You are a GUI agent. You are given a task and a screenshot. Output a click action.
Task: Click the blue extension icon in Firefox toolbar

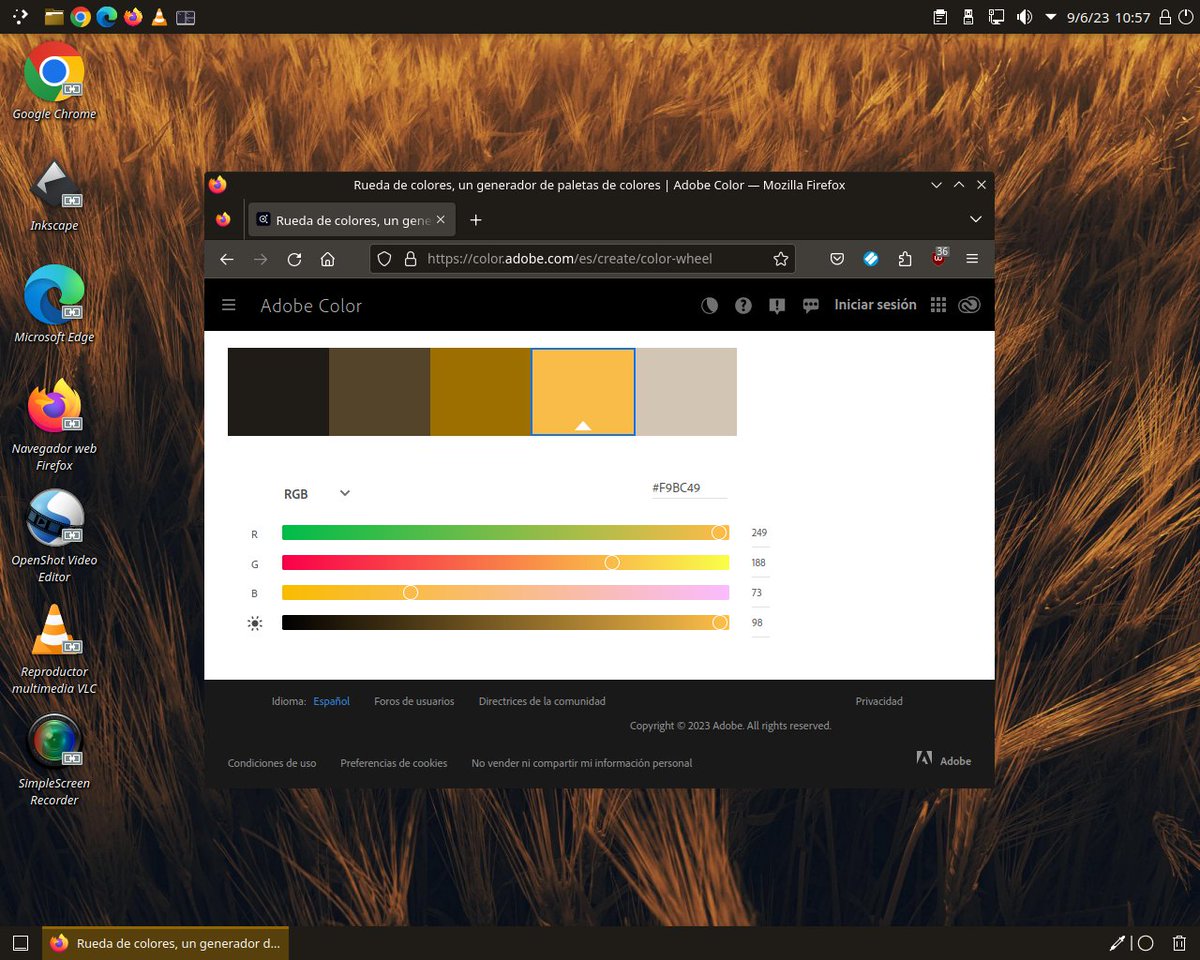coord(870,259)
